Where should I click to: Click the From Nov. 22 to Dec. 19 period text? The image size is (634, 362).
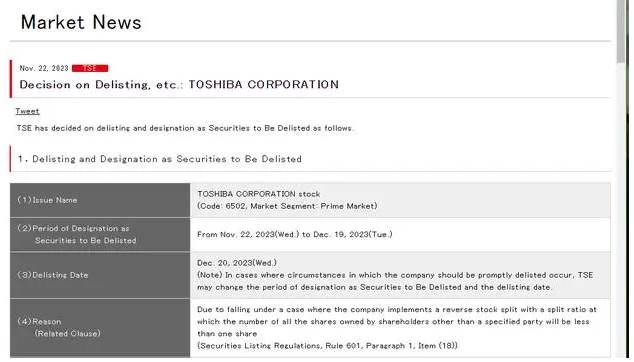coord(295,235)
